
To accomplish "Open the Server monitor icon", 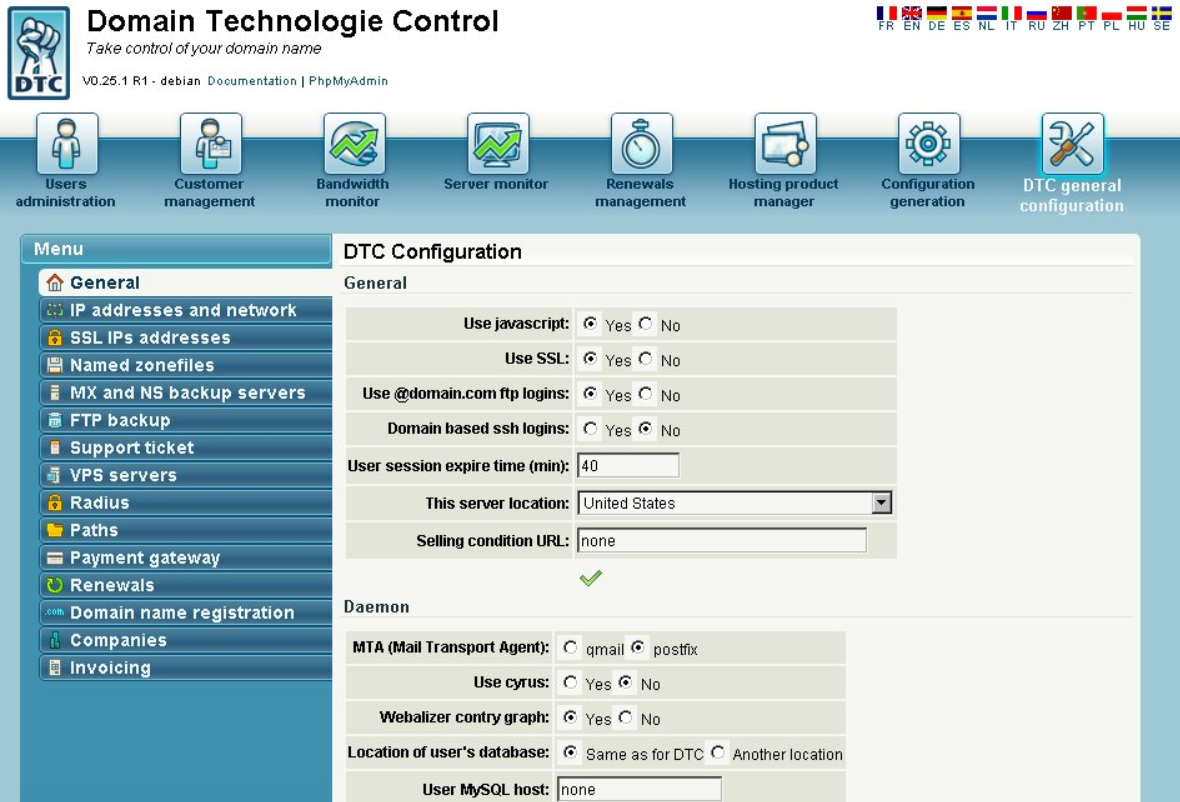I will click(498, 144).
